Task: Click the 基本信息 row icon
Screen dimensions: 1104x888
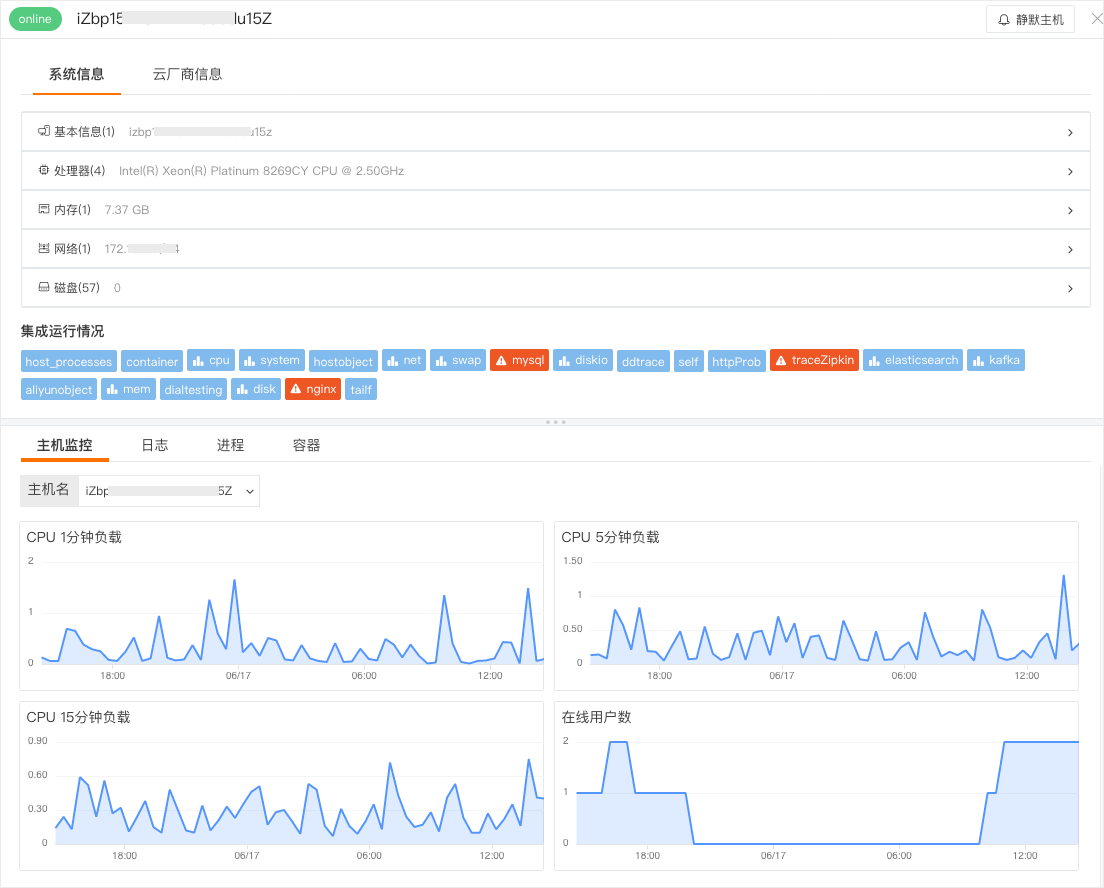Action: pyautogui.click(x=44, y=131)
